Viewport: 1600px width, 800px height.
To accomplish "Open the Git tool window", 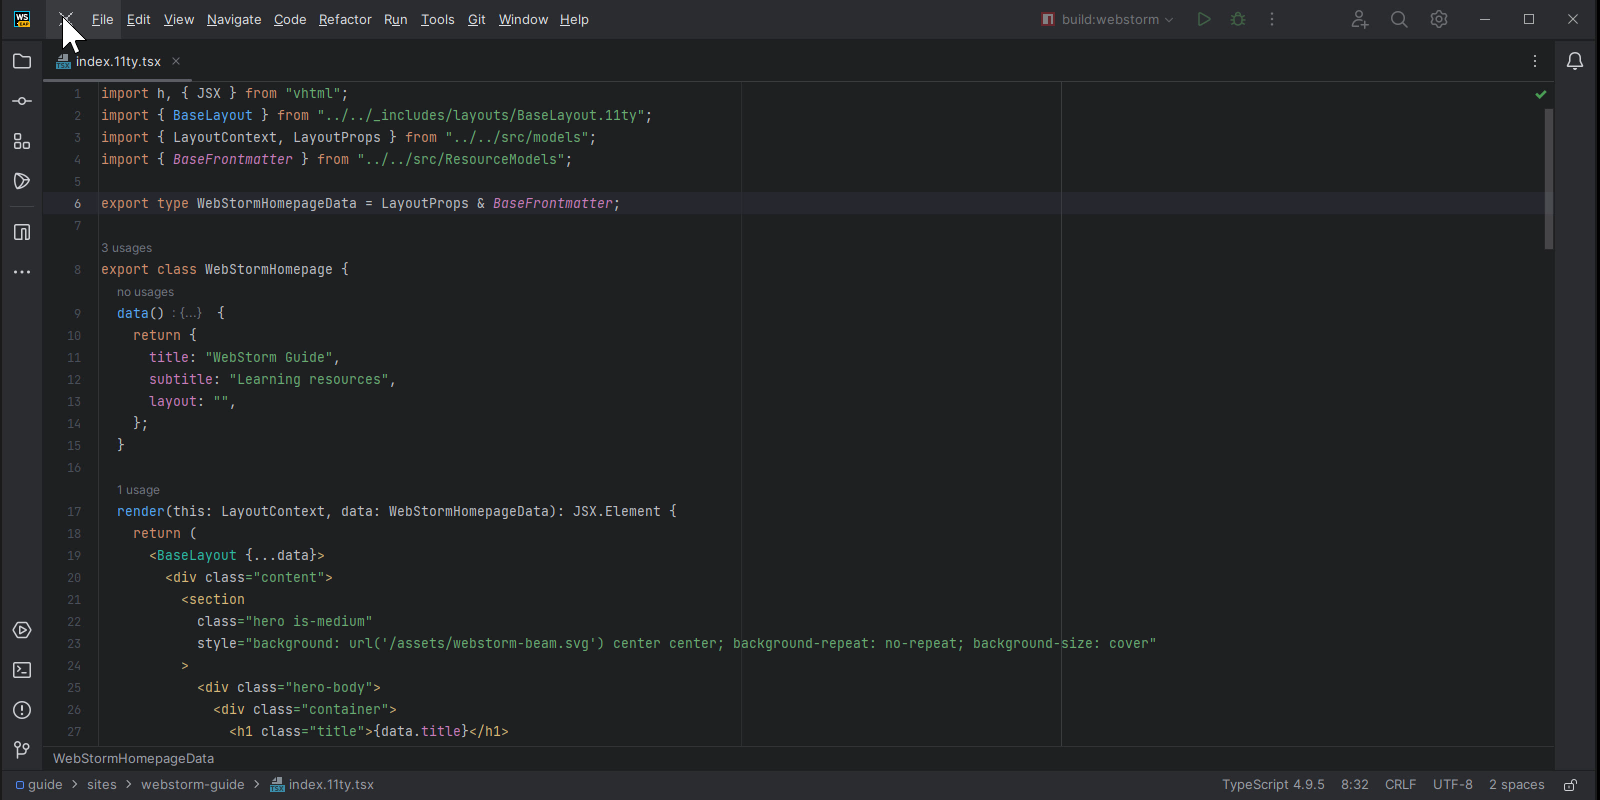I will (22, 750).
